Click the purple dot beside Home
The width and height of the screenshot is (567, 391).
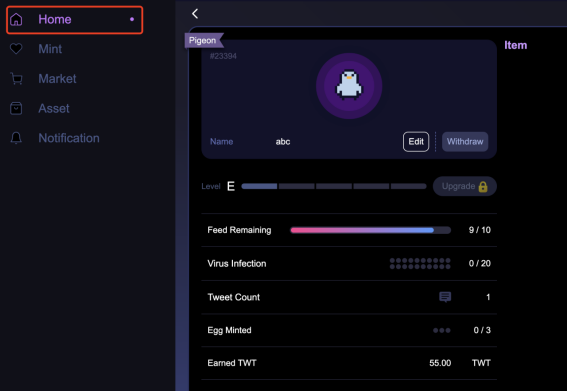(132, 19)
